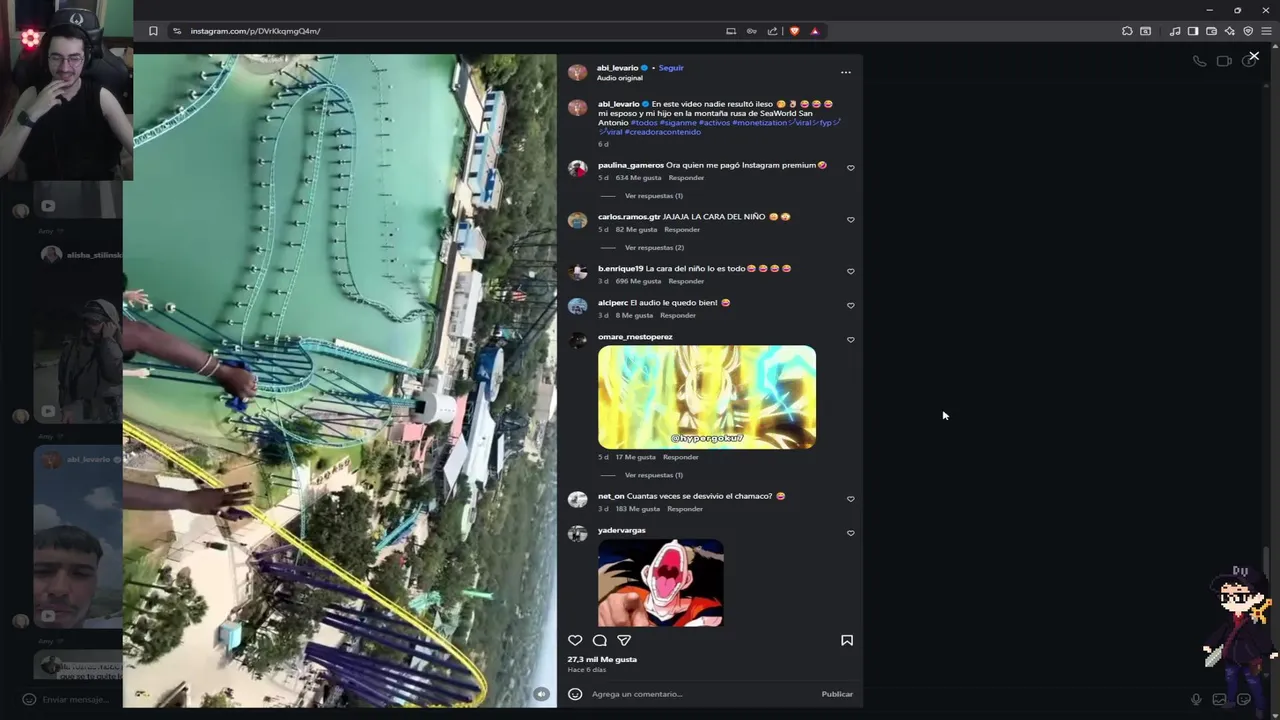This screenshot has height=720, width=1280.
Task: Open the Brave VPN shield icon
Action: pos(1248,31)
